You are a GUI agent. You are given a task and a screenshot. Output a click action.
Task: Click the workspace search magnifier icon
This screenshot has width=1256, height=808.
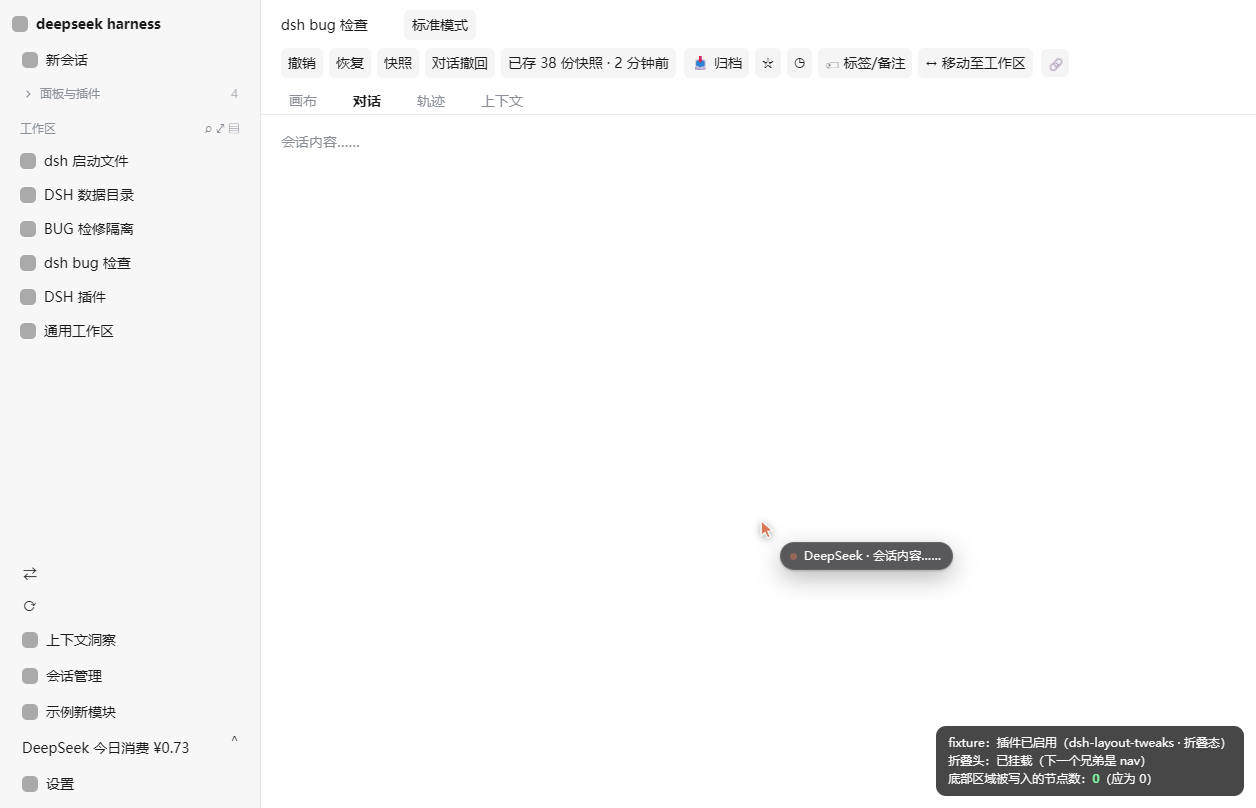209,129
